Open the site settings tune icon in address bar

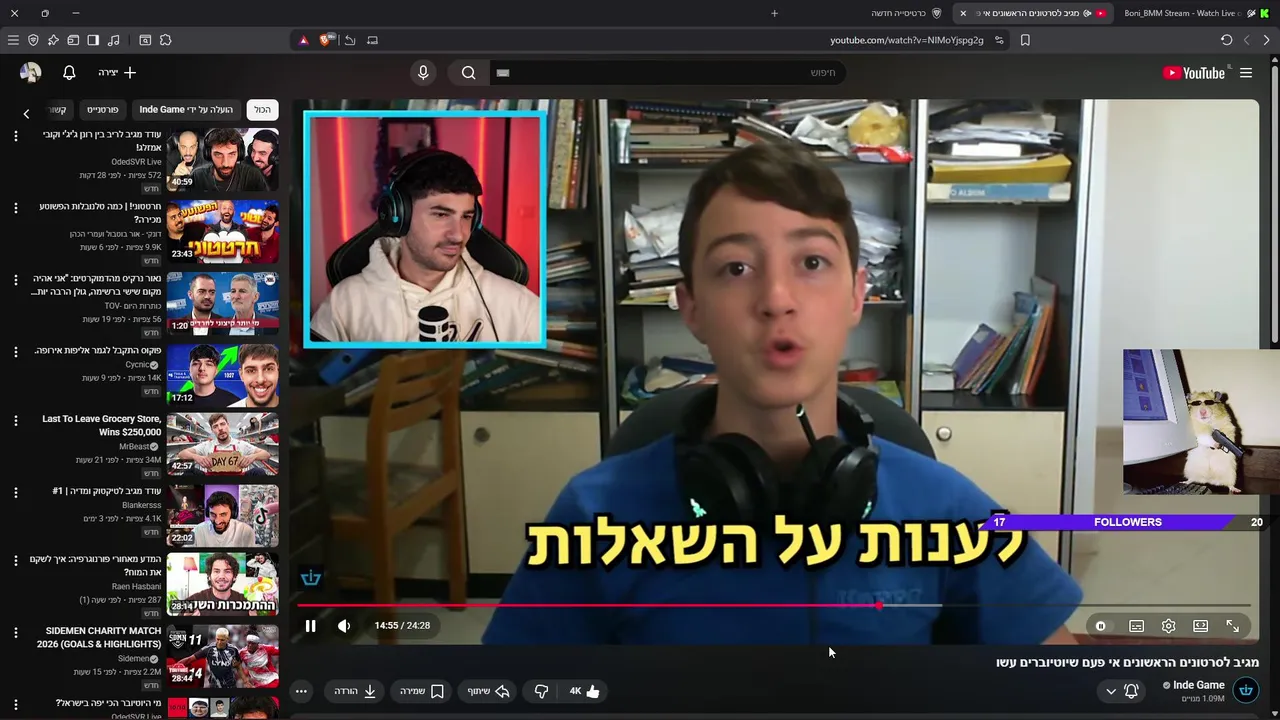coord(999,40)
